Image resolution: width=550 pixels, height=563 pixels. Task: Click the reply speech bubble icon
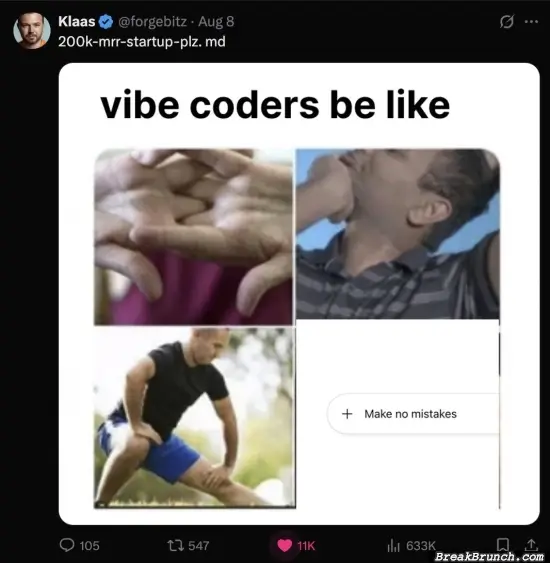click(x=67, y=545)
